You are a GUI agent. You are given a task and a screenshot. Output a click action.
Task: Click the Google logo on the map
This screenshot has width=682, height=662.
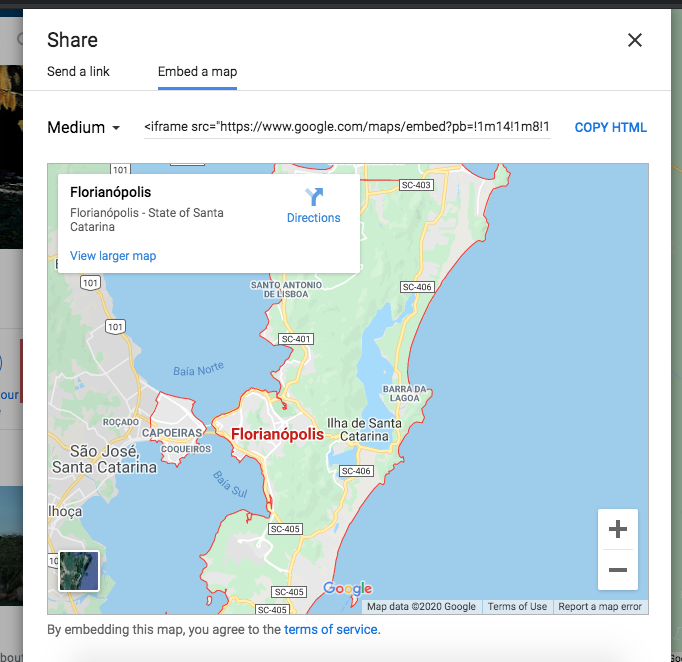pos(348,588)
